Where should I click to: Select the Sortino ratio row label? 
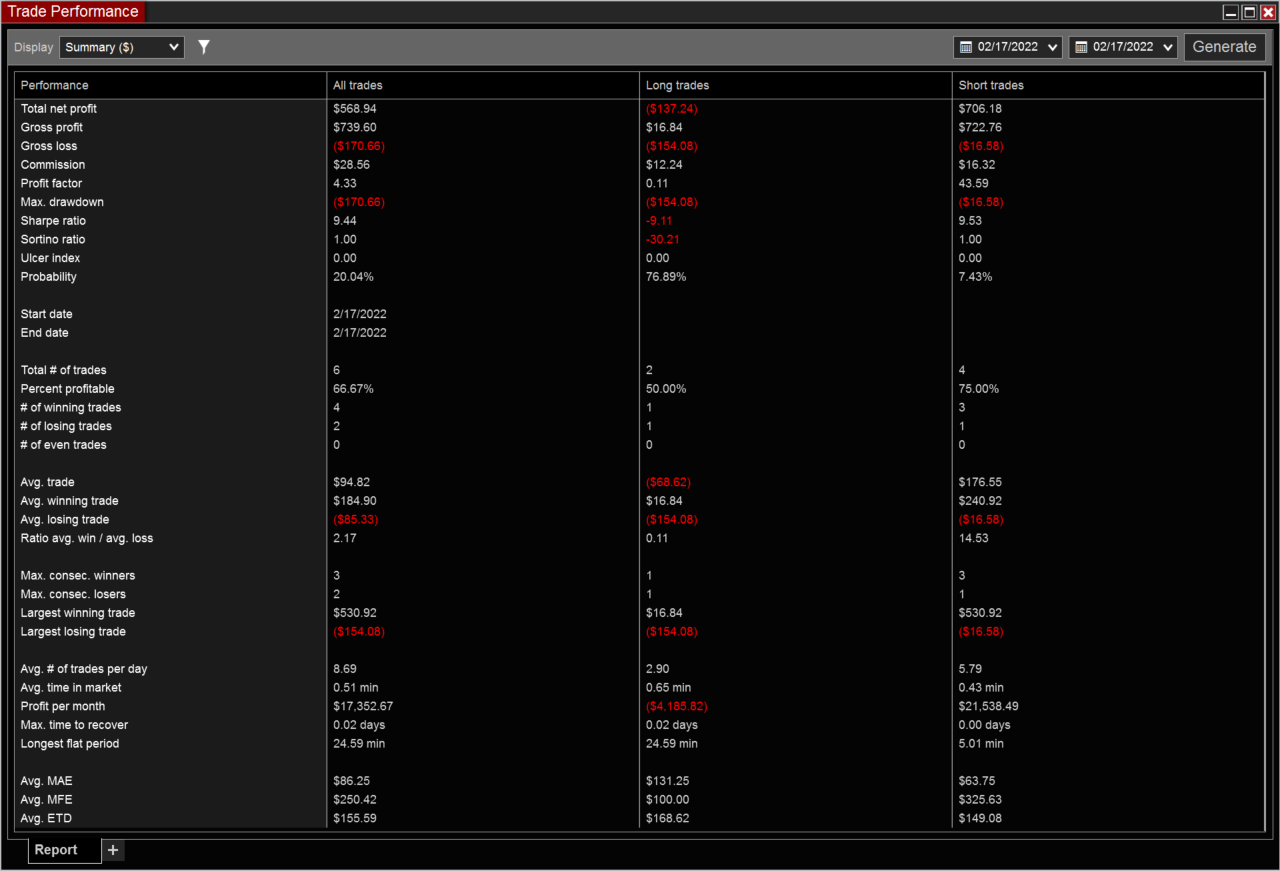(x=53, y=239)
